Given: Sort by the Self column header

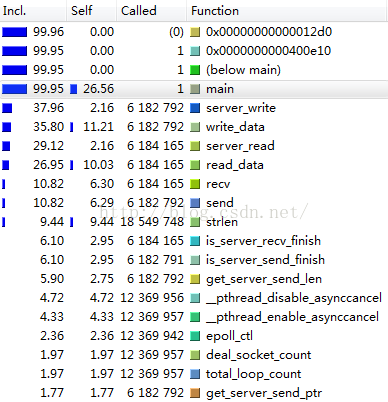Looking at the screenshot, I should coord(92,11).
